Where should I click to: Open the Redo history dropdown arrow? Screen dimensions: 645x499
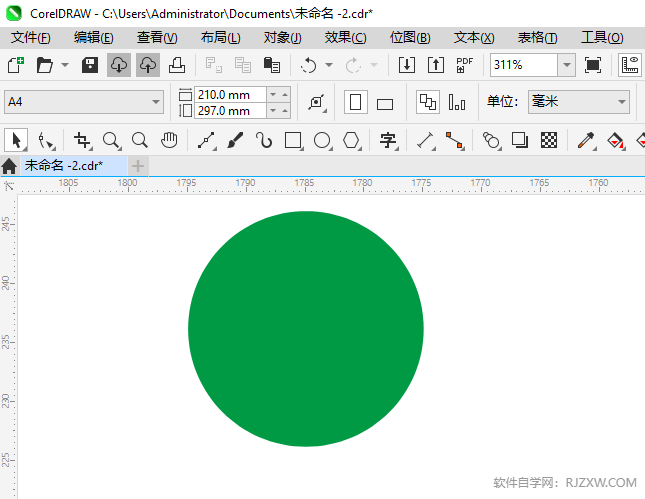click(x=374, y=65)
